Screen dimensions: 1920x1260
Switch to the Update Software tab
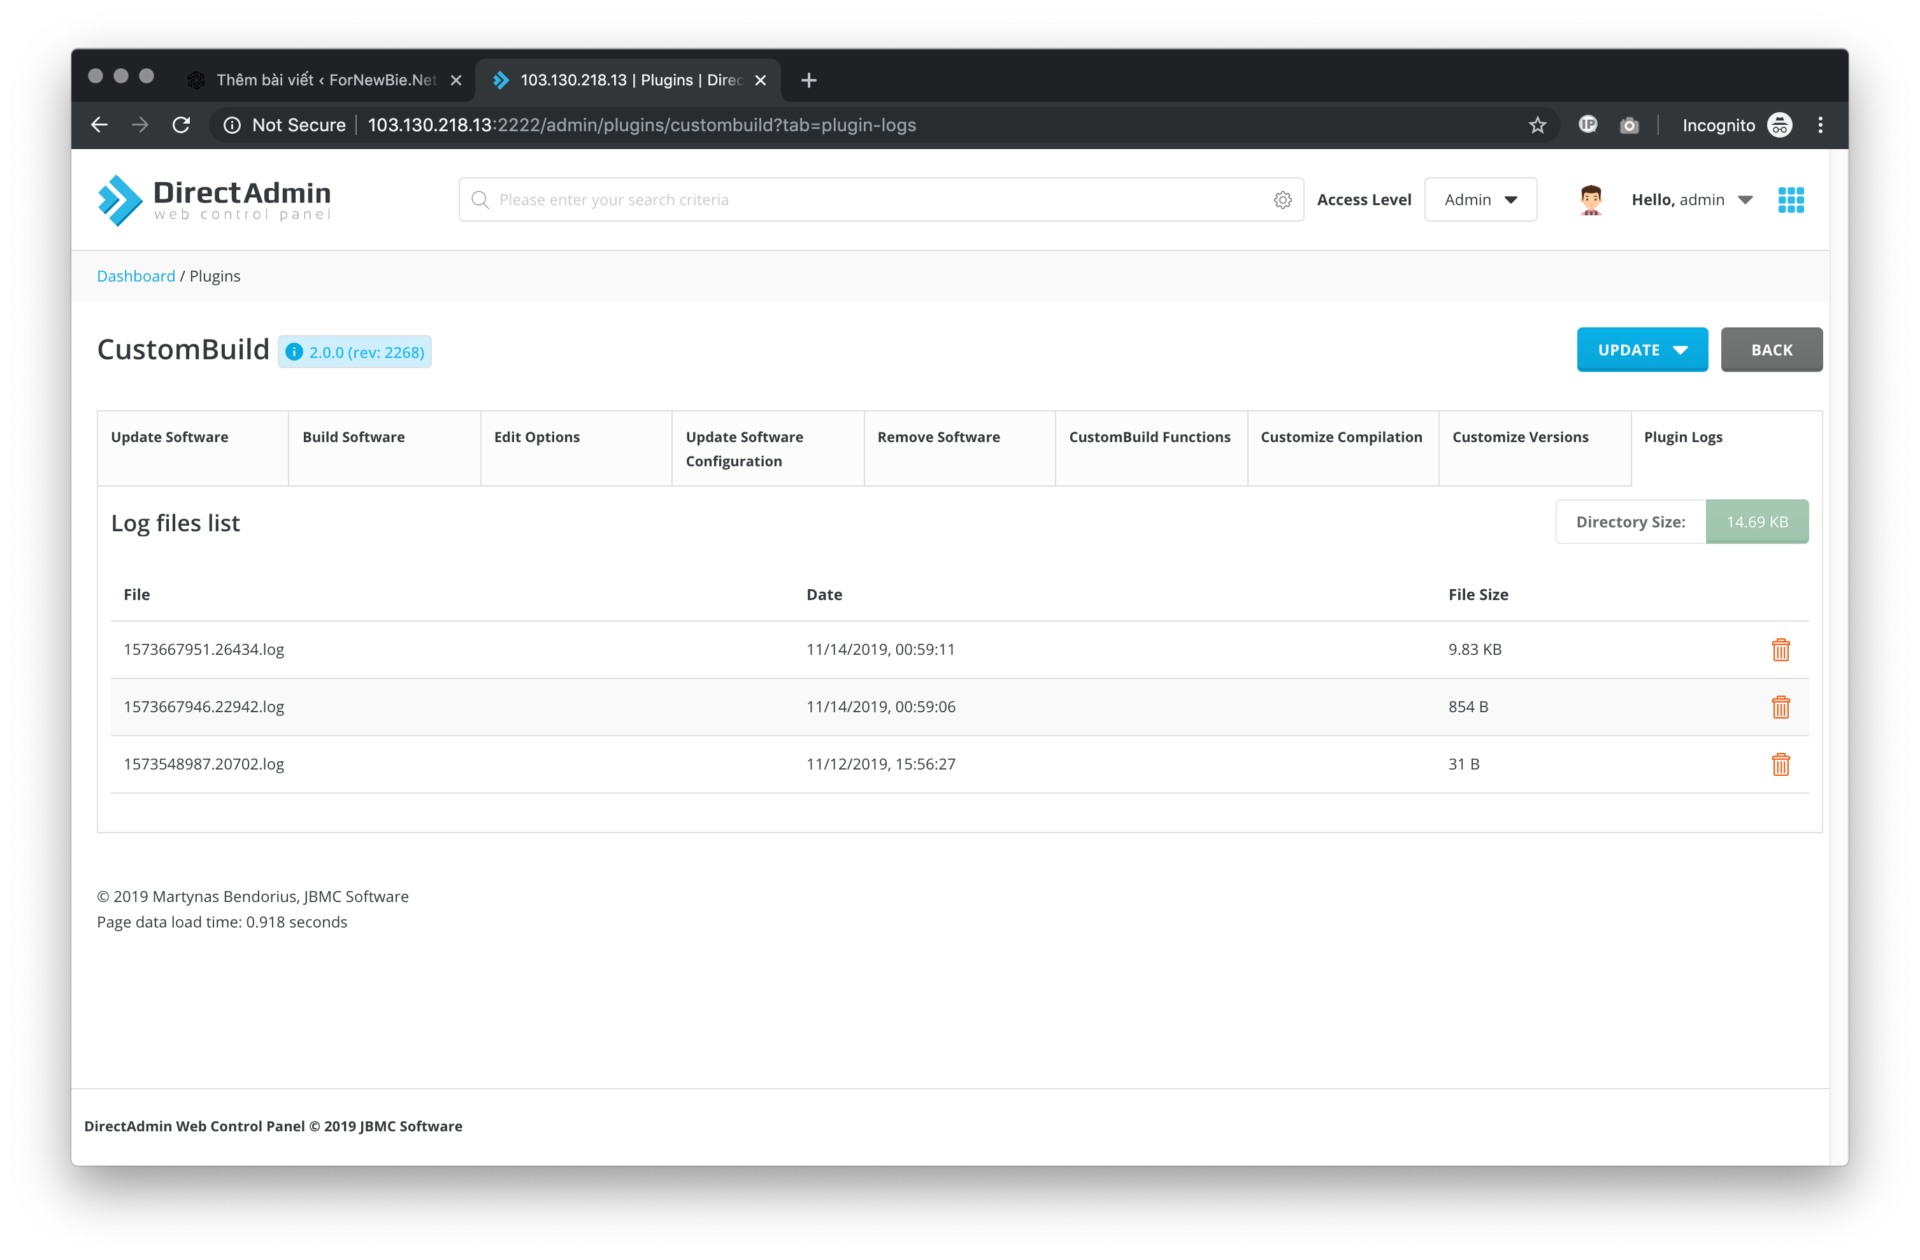pyautogui.click(x=192, y=448)
